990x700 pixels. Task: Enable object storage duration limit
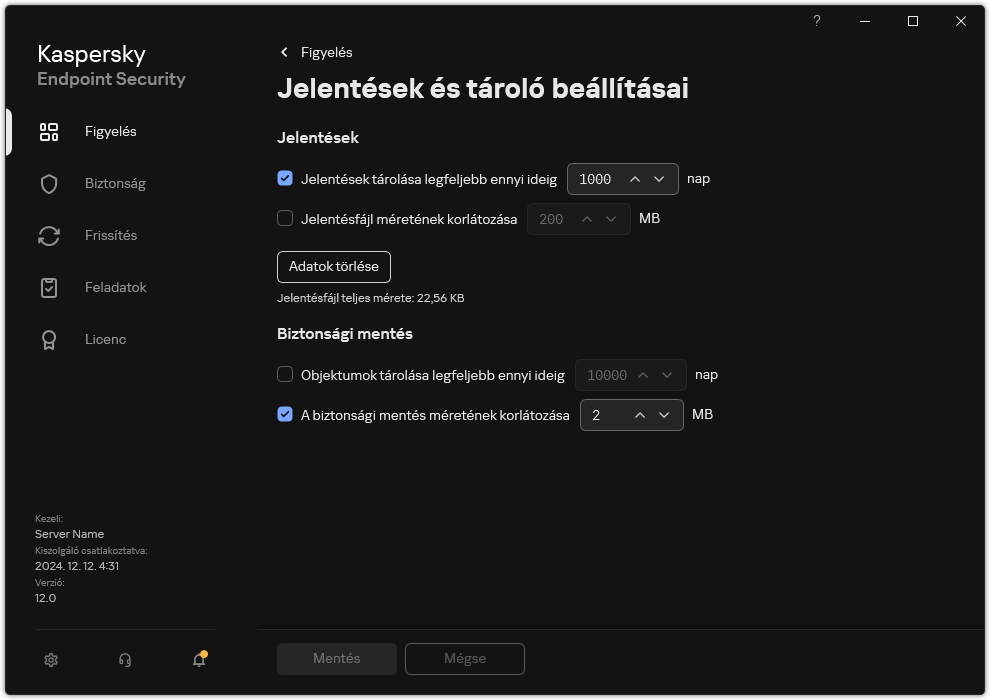tap(285, 374)
